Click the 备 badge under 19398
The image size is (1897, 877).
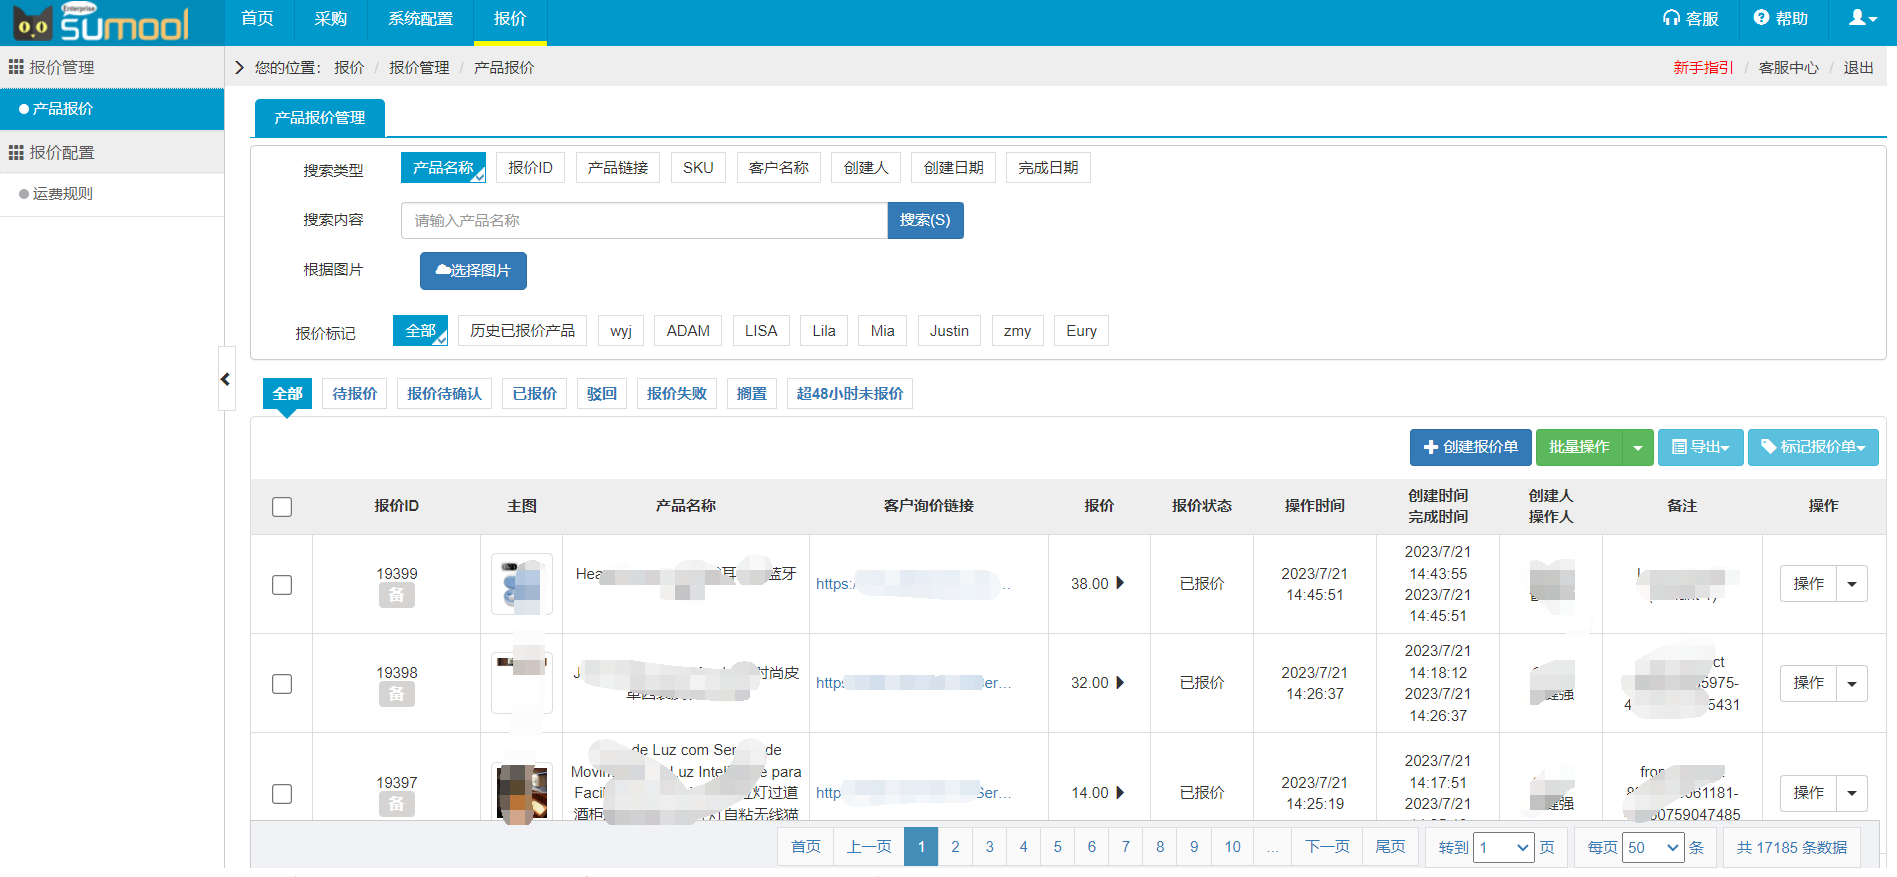pos(397,694)
